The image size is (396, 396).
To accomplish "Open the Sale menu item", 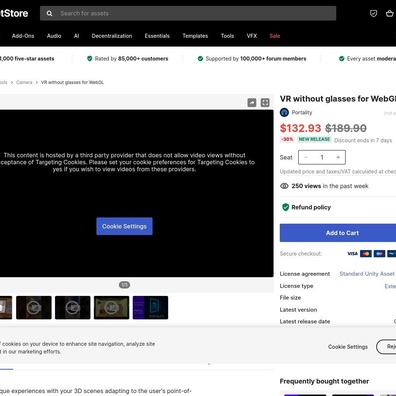I will [x=275, y=36].
